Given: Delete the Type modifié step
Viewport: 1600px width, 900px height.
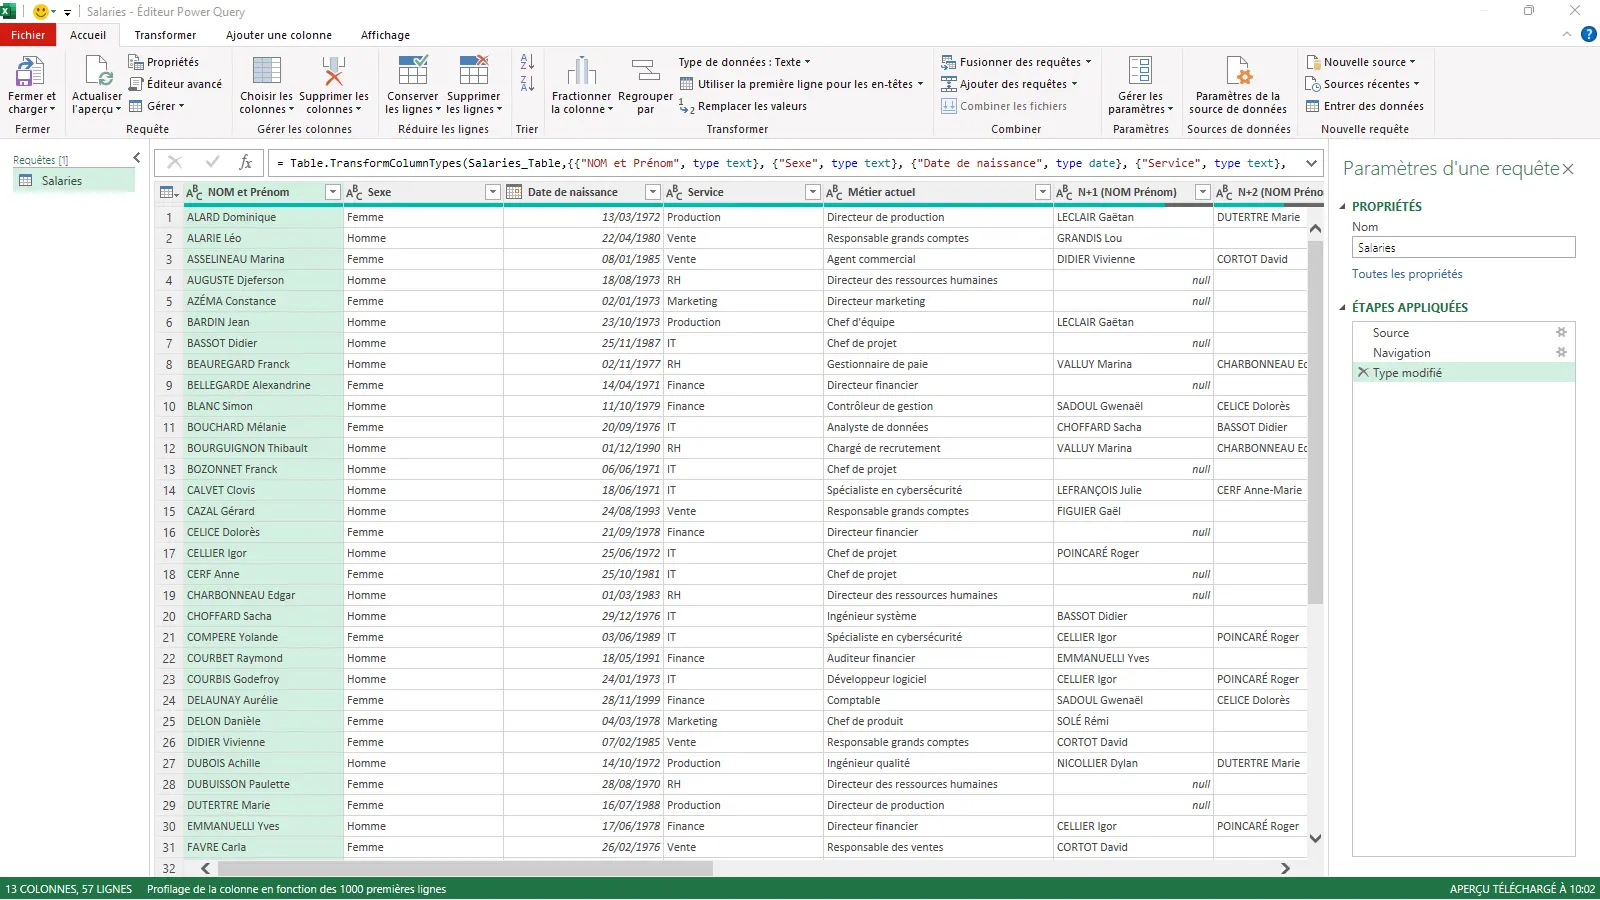Looking at the screenshot, I should [x=1362, y=372].
